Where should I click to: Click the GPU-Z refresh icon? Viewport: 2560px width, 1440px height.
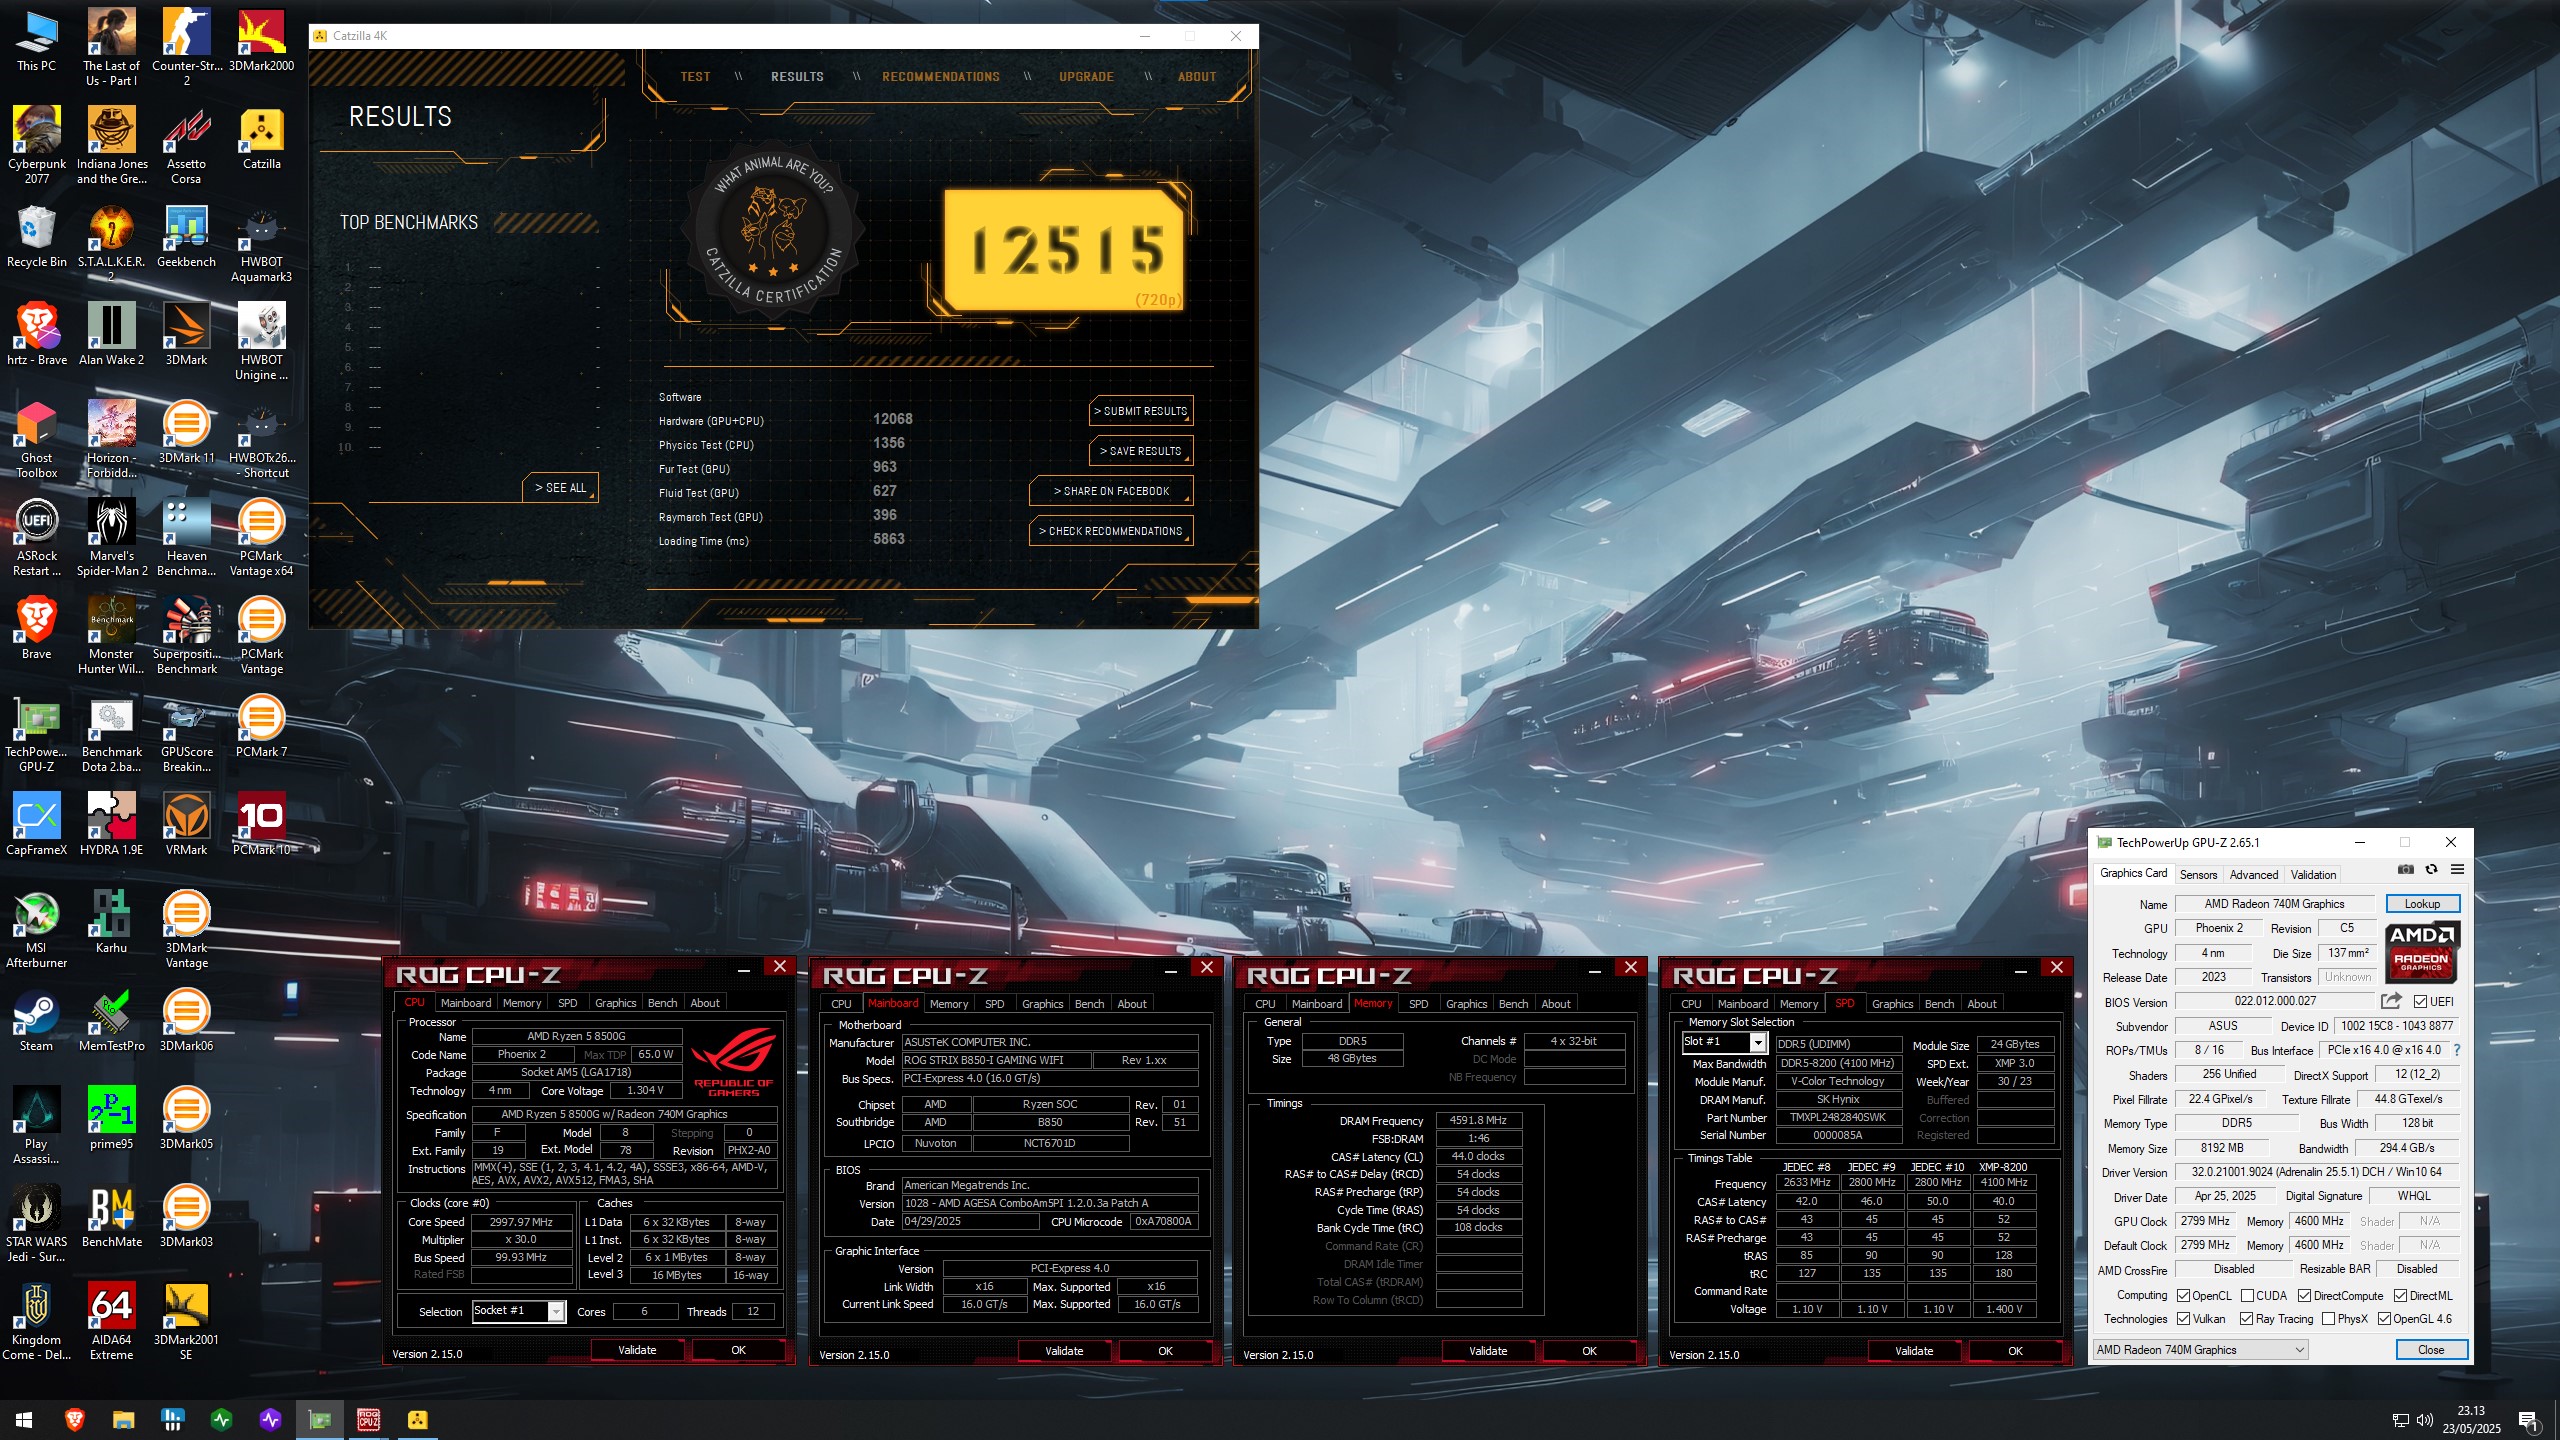coord(2431,870)
